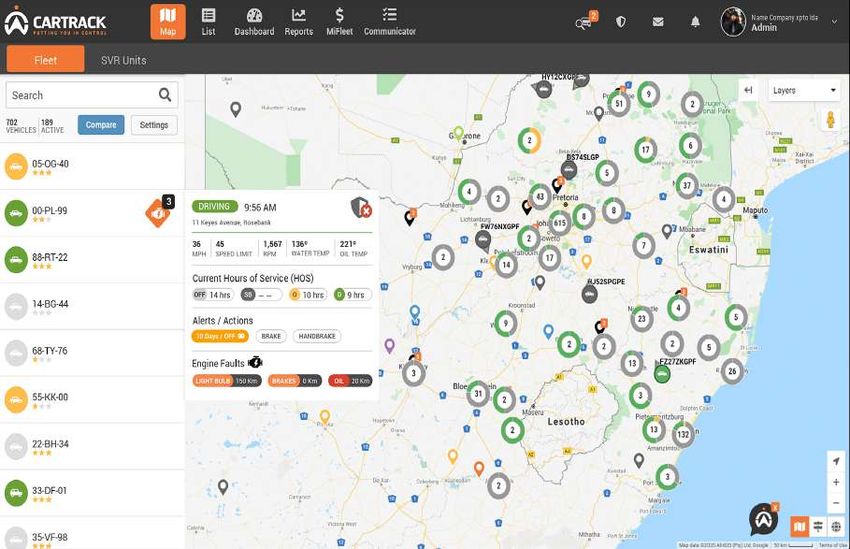
Task: Switch to the List view
Action: 208,22
